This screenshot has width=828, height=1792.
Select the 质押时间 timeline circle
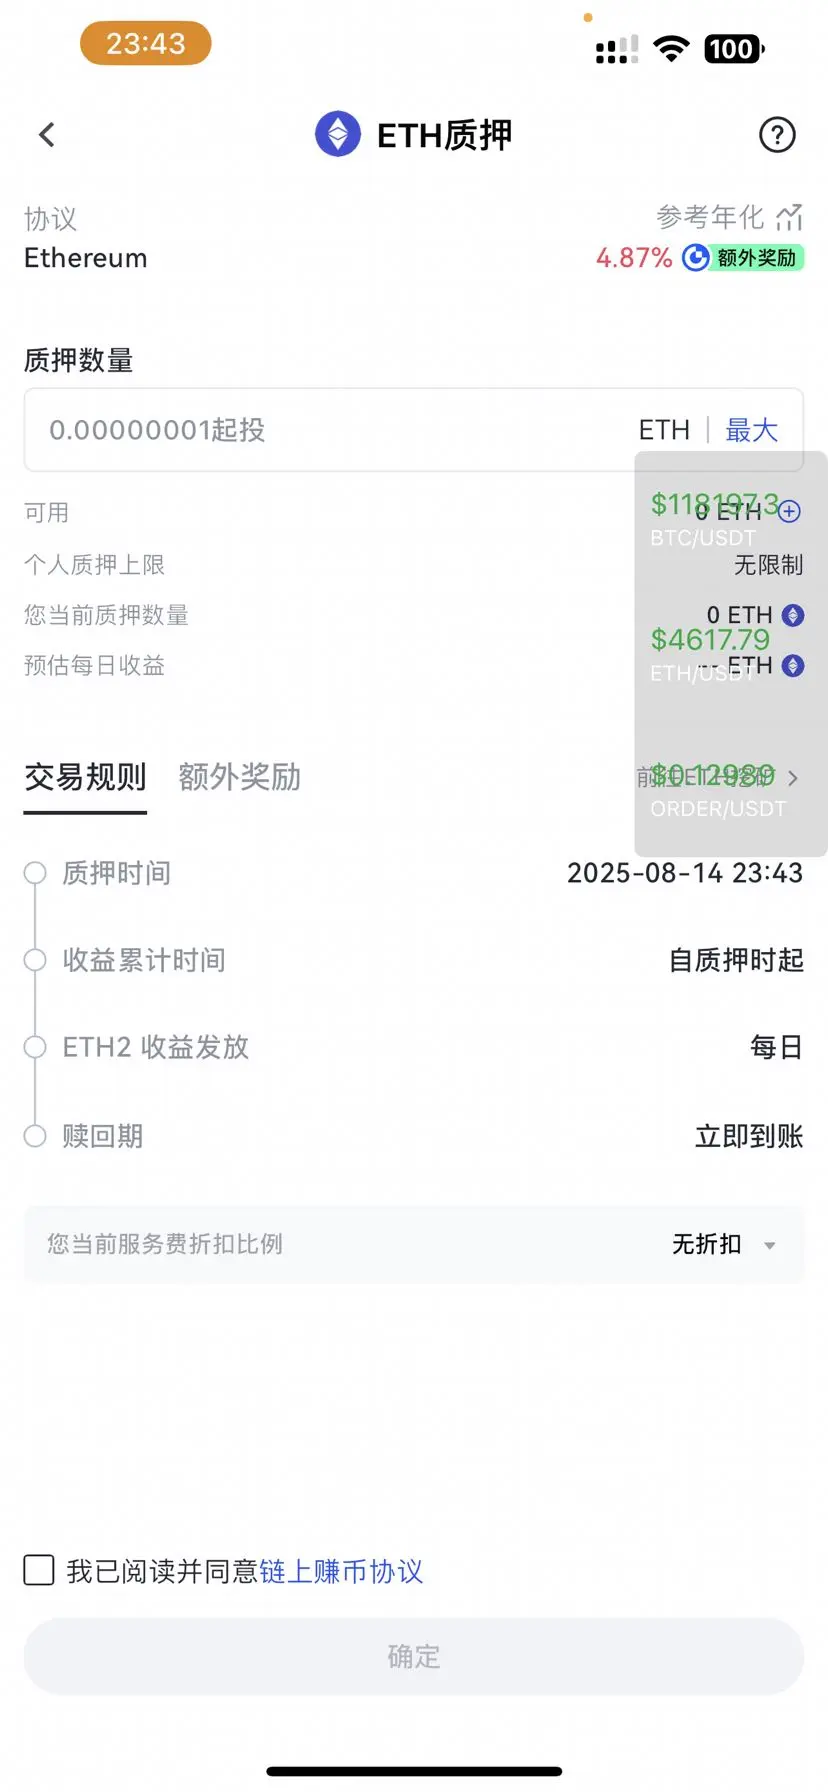(x=35, y=873)
